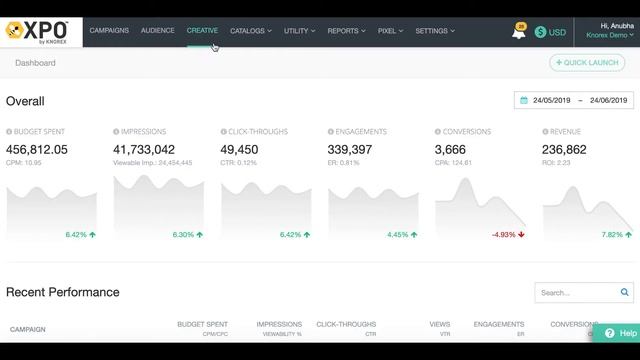The image size is (640, 360).
Task: Sort by Budget Spent column header
Action: click(202, 324)
